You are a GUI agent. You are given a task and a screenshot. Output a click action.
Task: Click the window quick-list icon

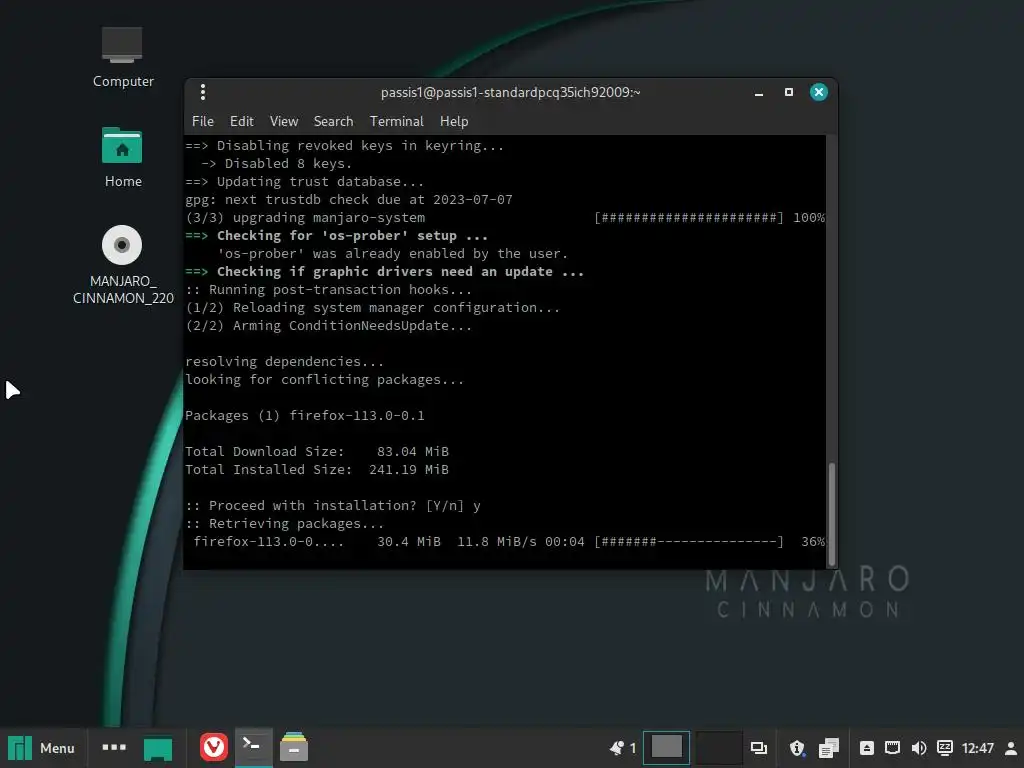[x=759, y=748]
